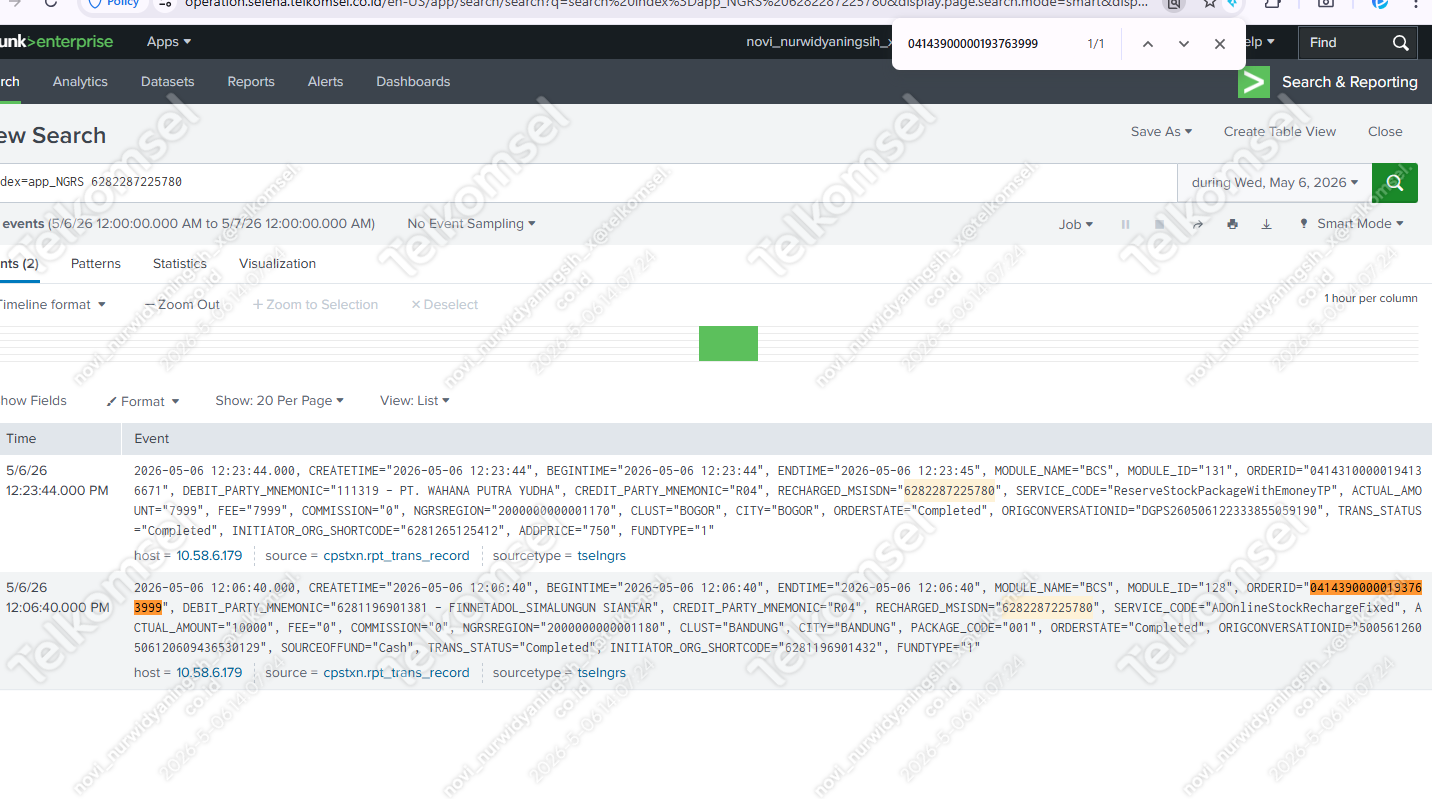The height and width of the screenshot is (799, 1432).
Task: Stop the search job
Action: (x=1159, y=224)
